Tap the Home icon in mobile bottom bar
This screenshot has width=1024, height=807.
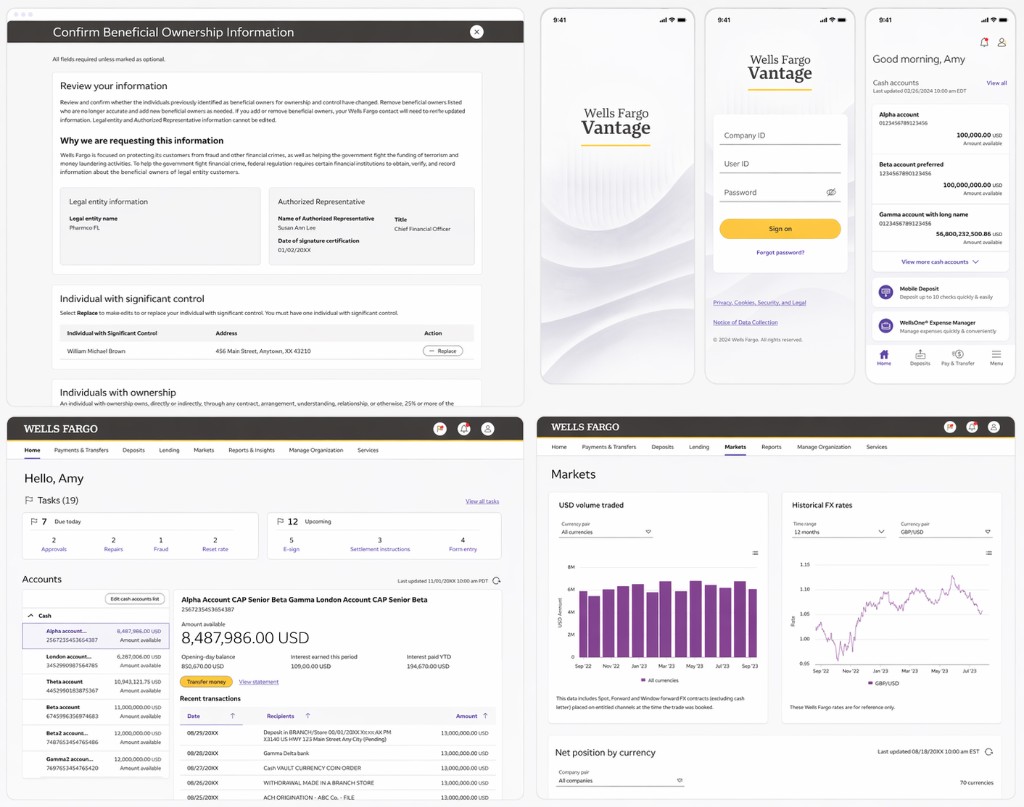click(884, 357)
